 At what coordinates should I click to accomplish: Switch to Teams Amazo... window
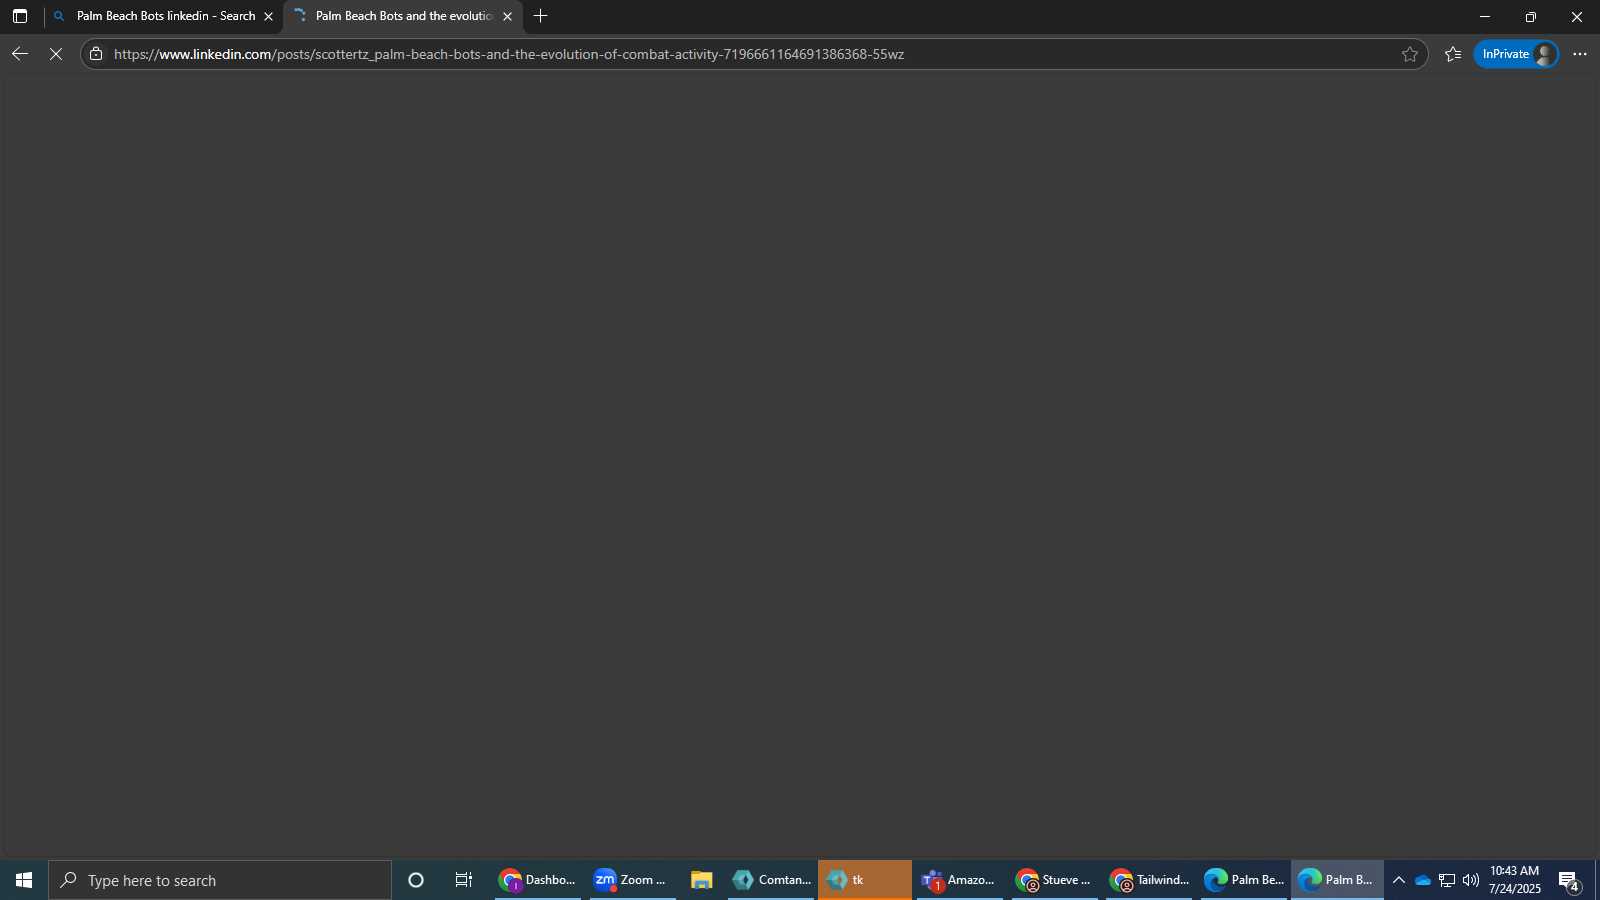coord(959,880)
